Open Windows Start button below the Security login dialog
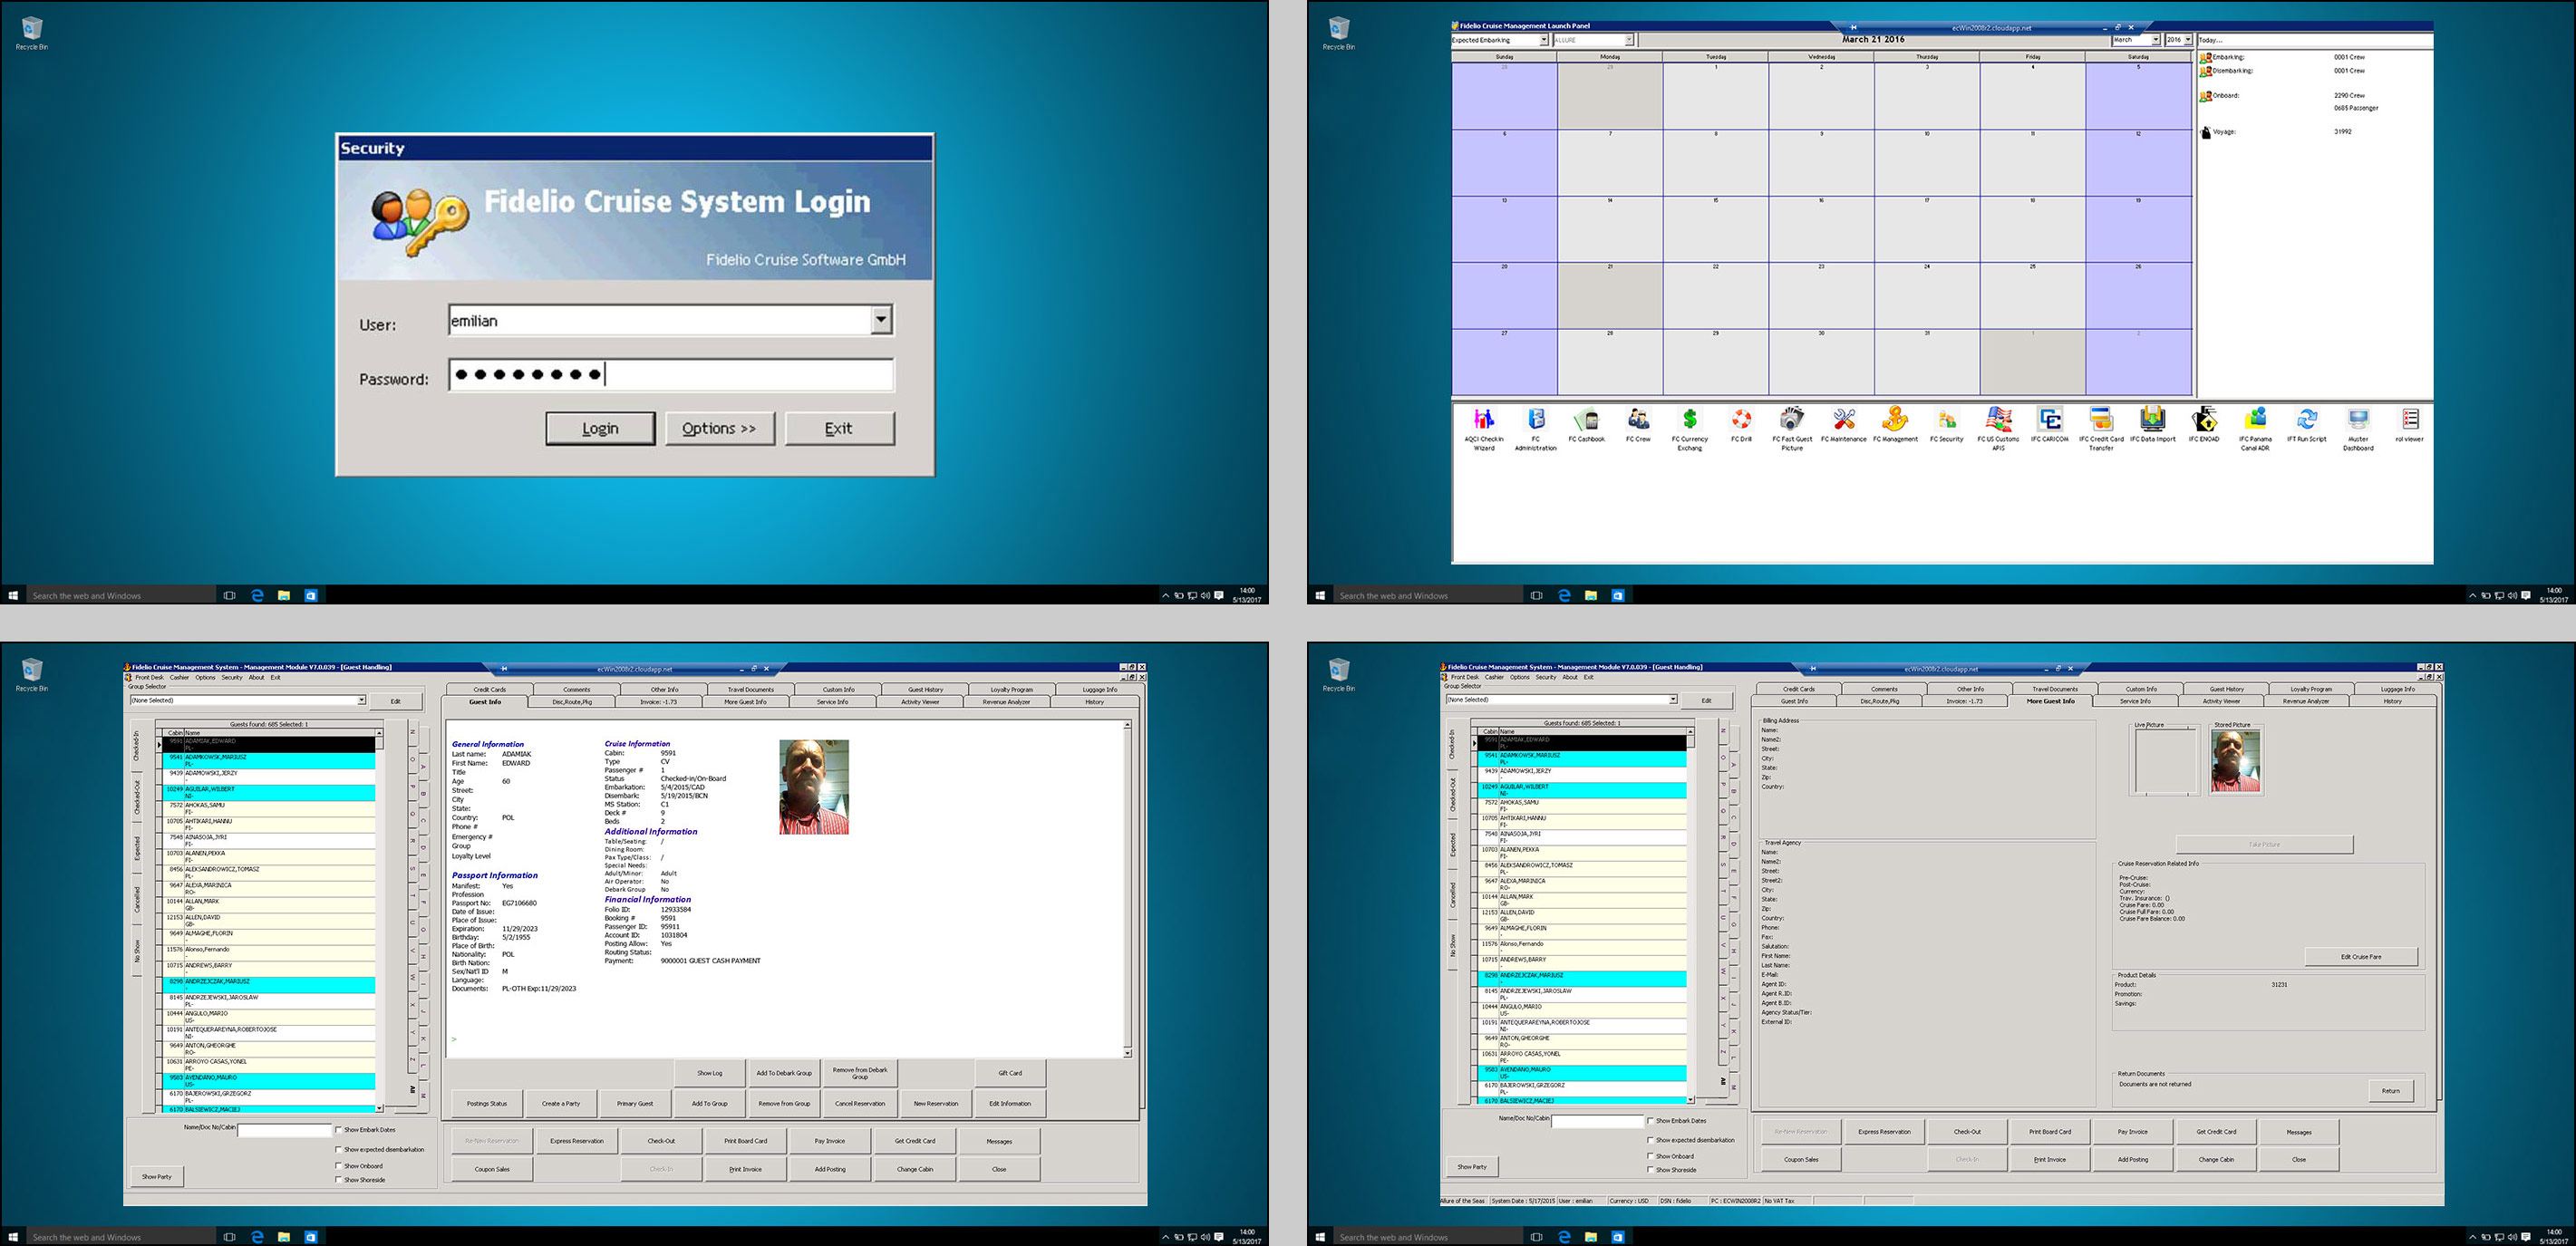This screenshot has height=1246, width=2576. point(13,595)
